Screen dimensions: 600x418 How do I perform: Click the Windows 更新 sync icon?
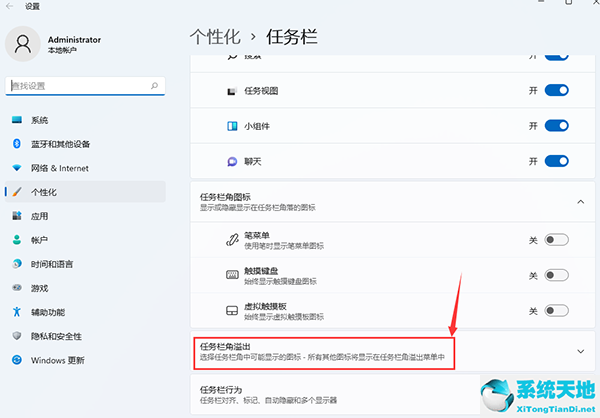point(16,360)
